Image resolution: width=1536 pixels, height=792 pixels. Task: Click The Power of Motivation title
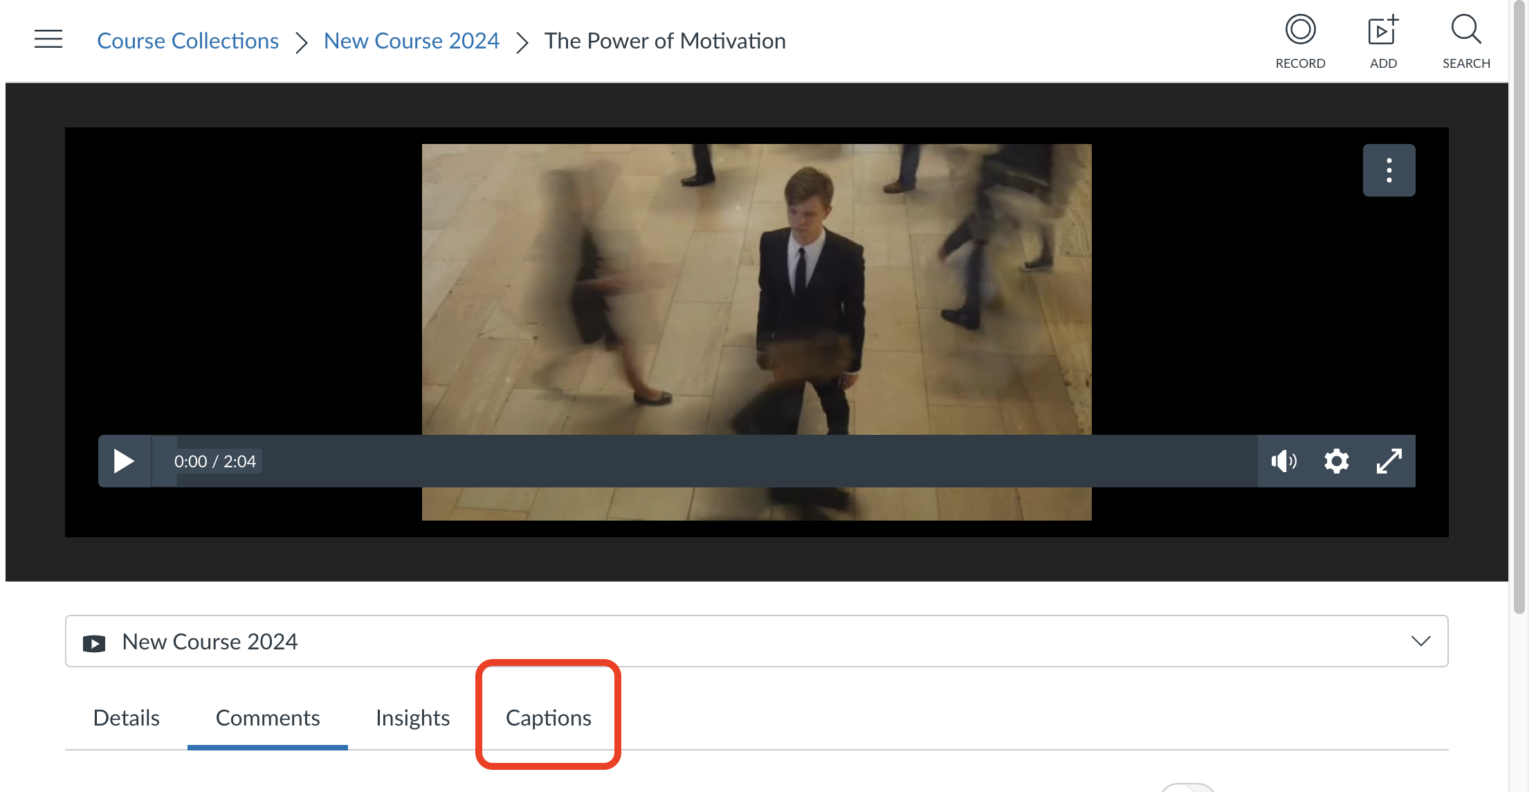click(x=664, y=40)
